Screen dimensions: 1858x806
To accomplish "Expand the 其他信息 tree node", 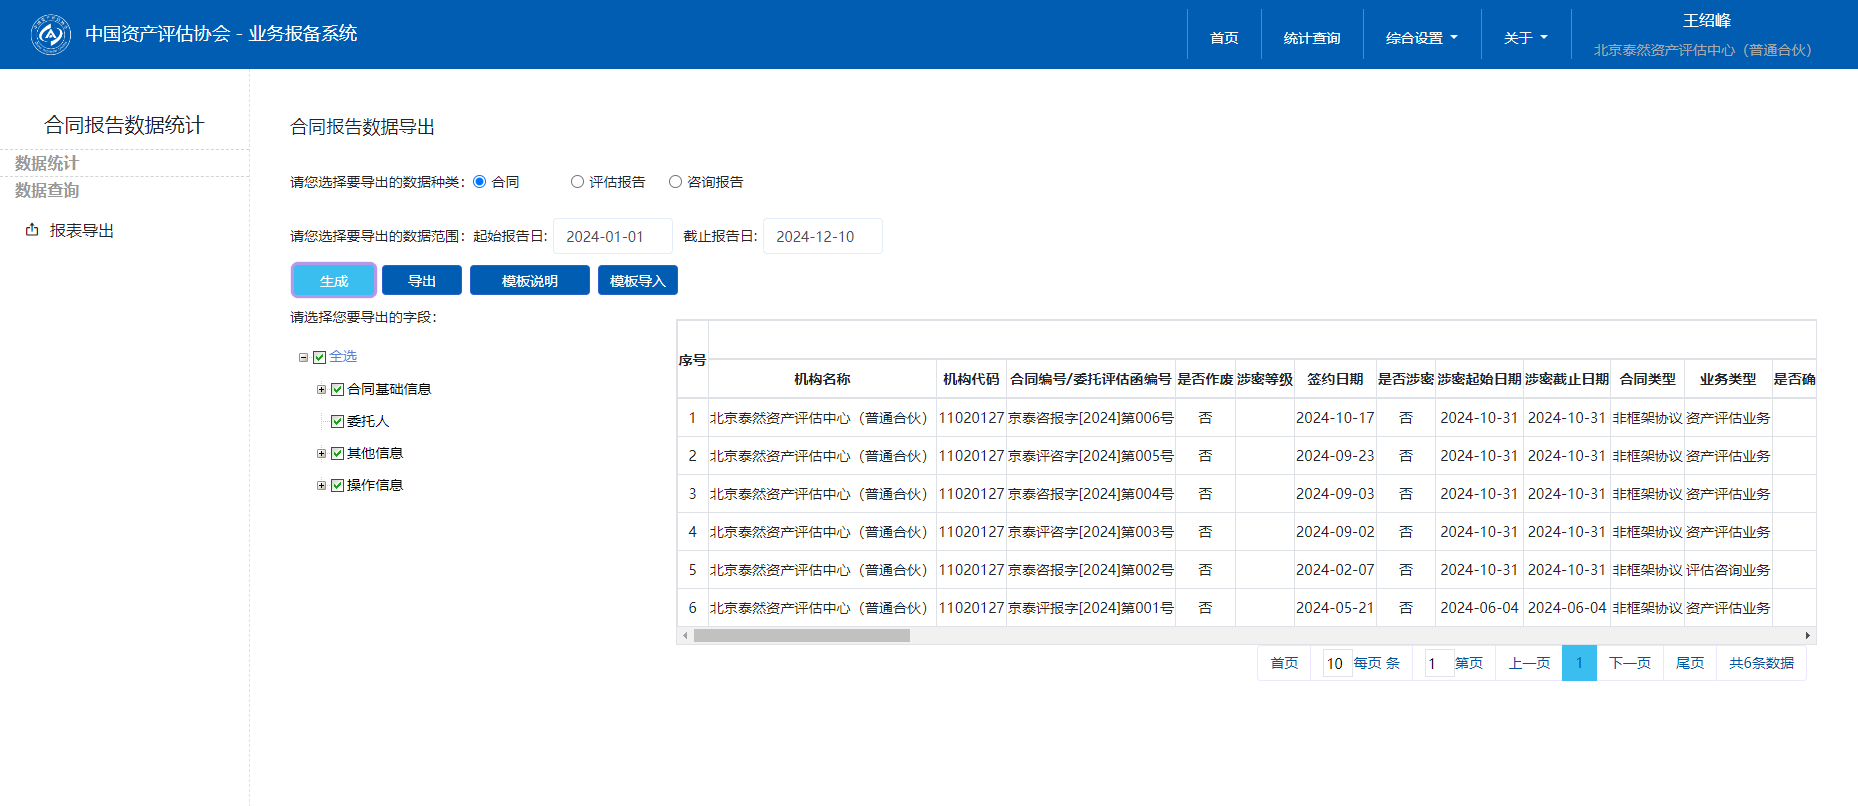I will coord(321,454).
